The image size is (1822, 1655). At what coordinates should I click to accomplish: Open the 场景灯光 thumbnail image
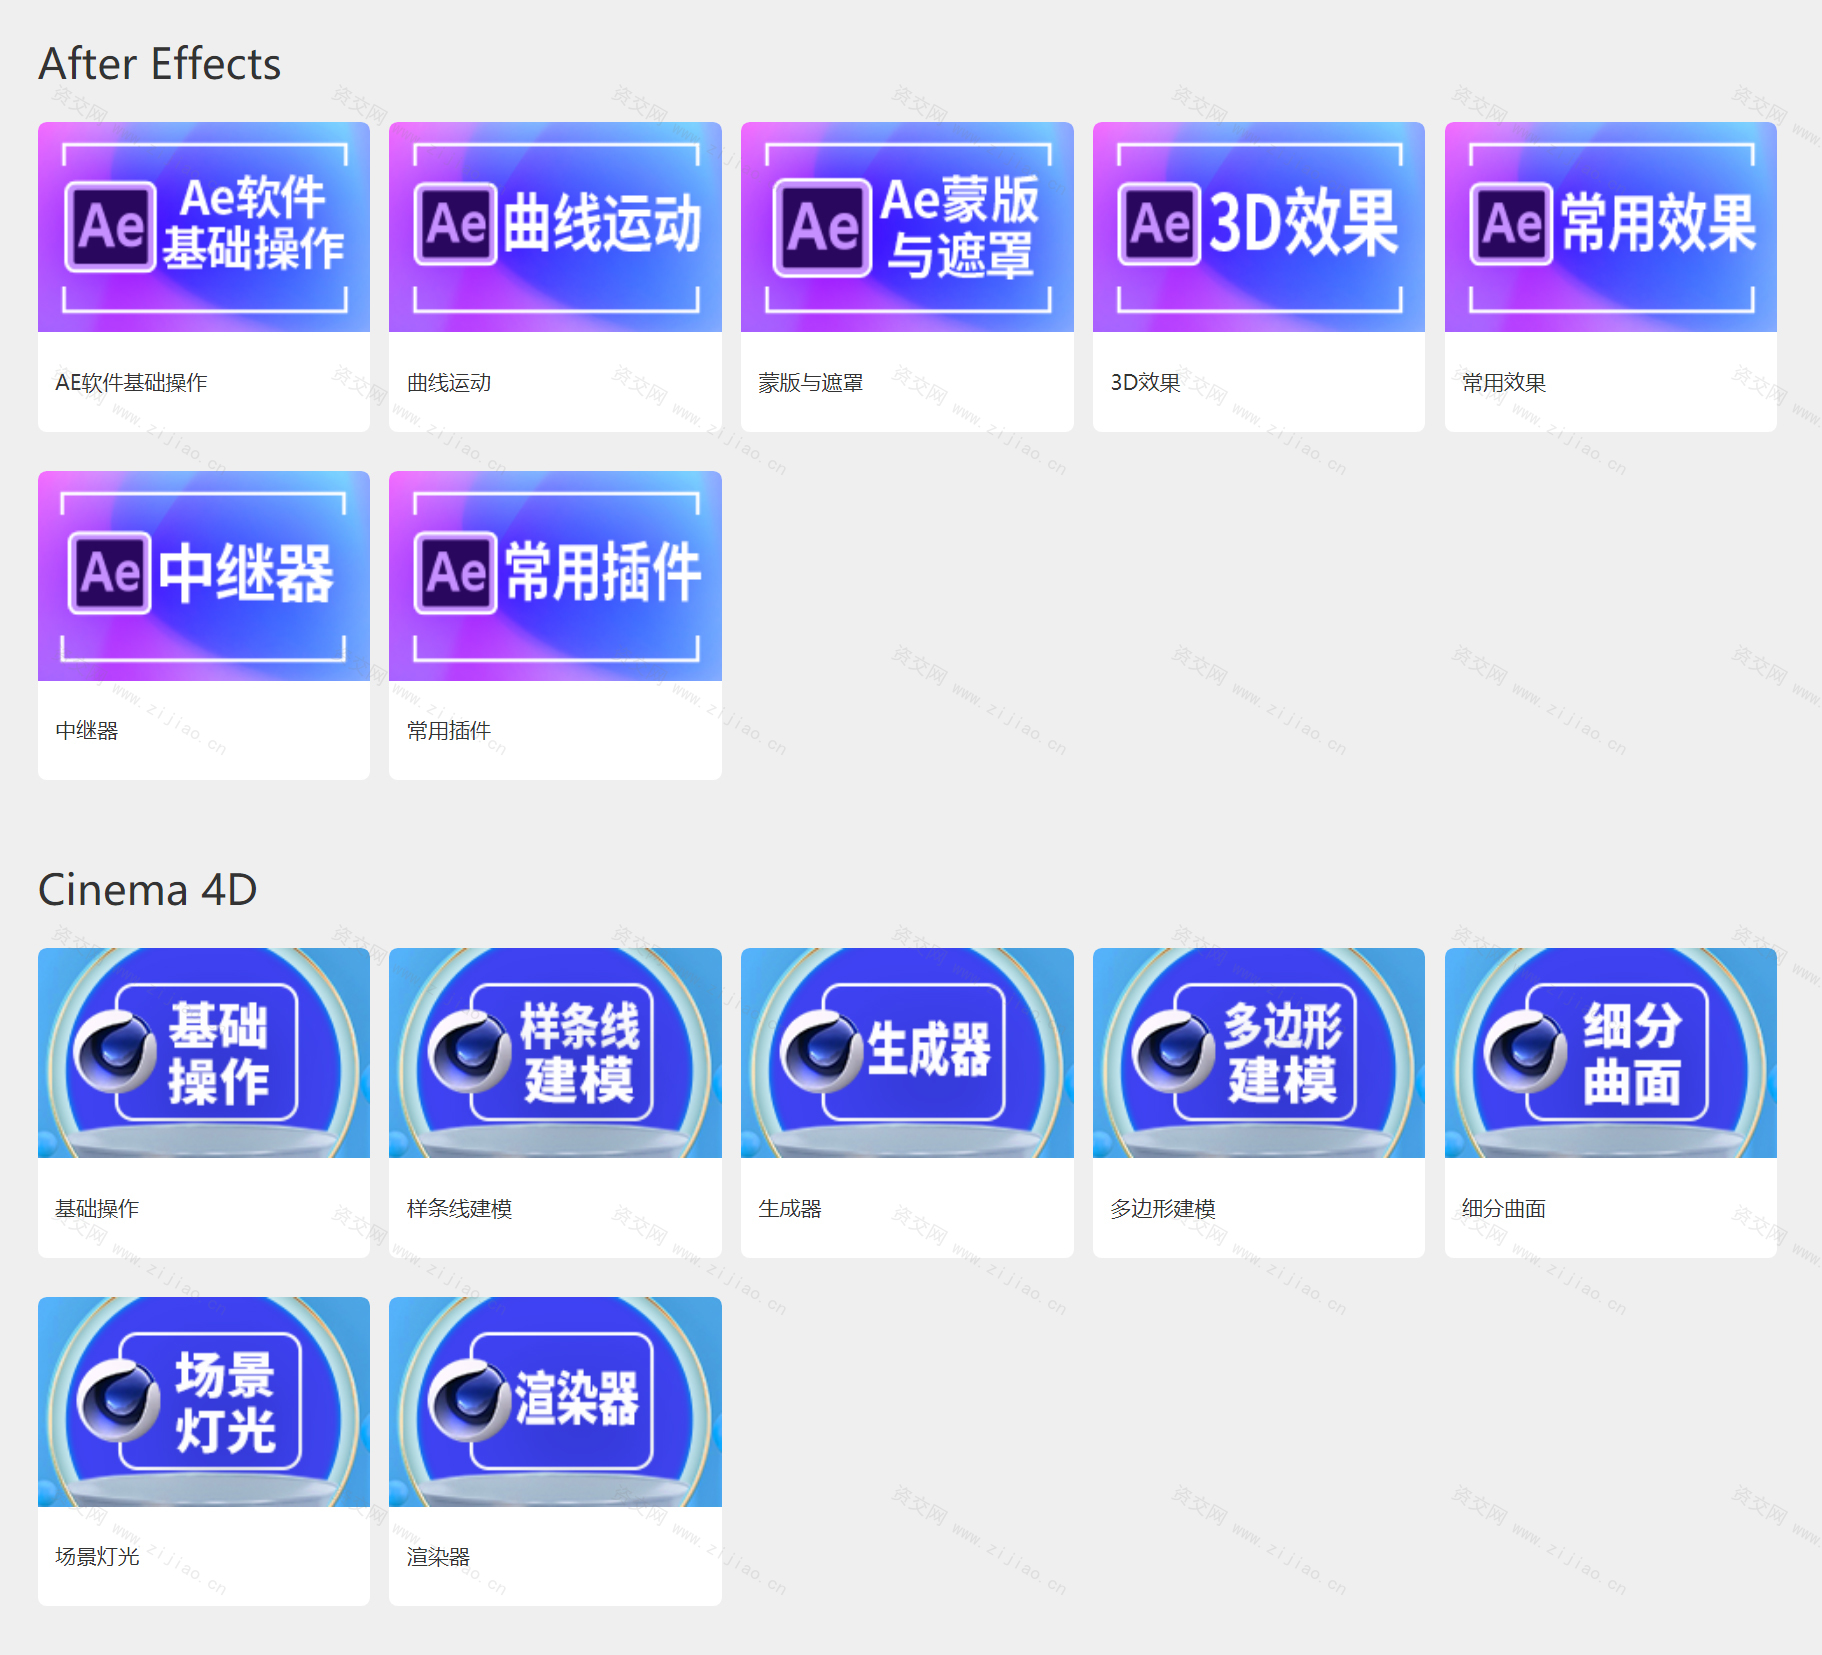pos(204,1402)
